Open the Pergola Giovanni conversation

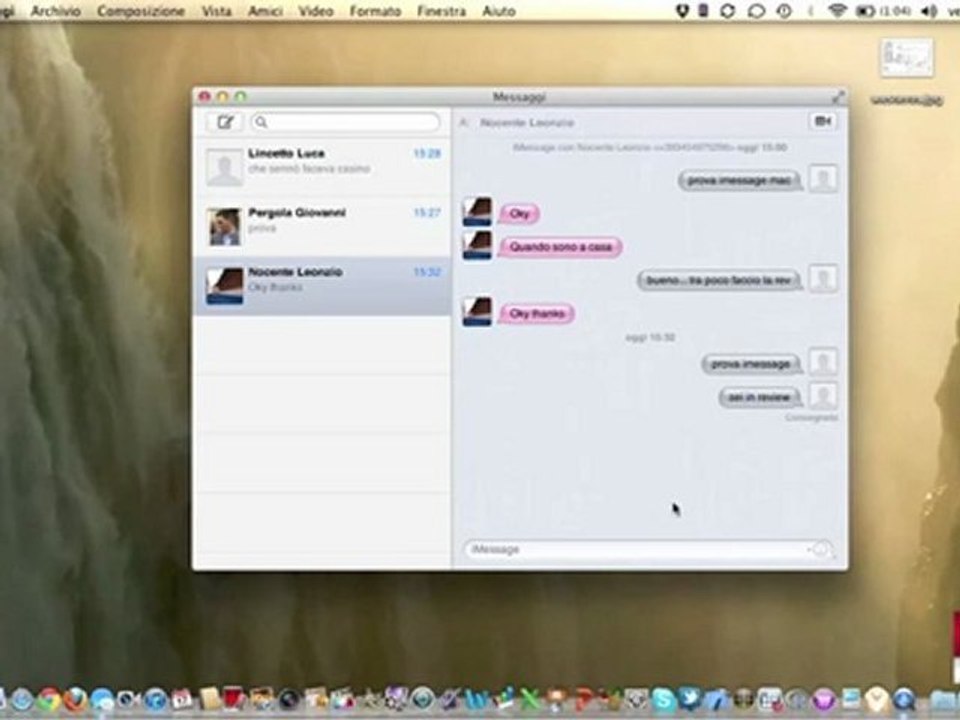point(323,227)
